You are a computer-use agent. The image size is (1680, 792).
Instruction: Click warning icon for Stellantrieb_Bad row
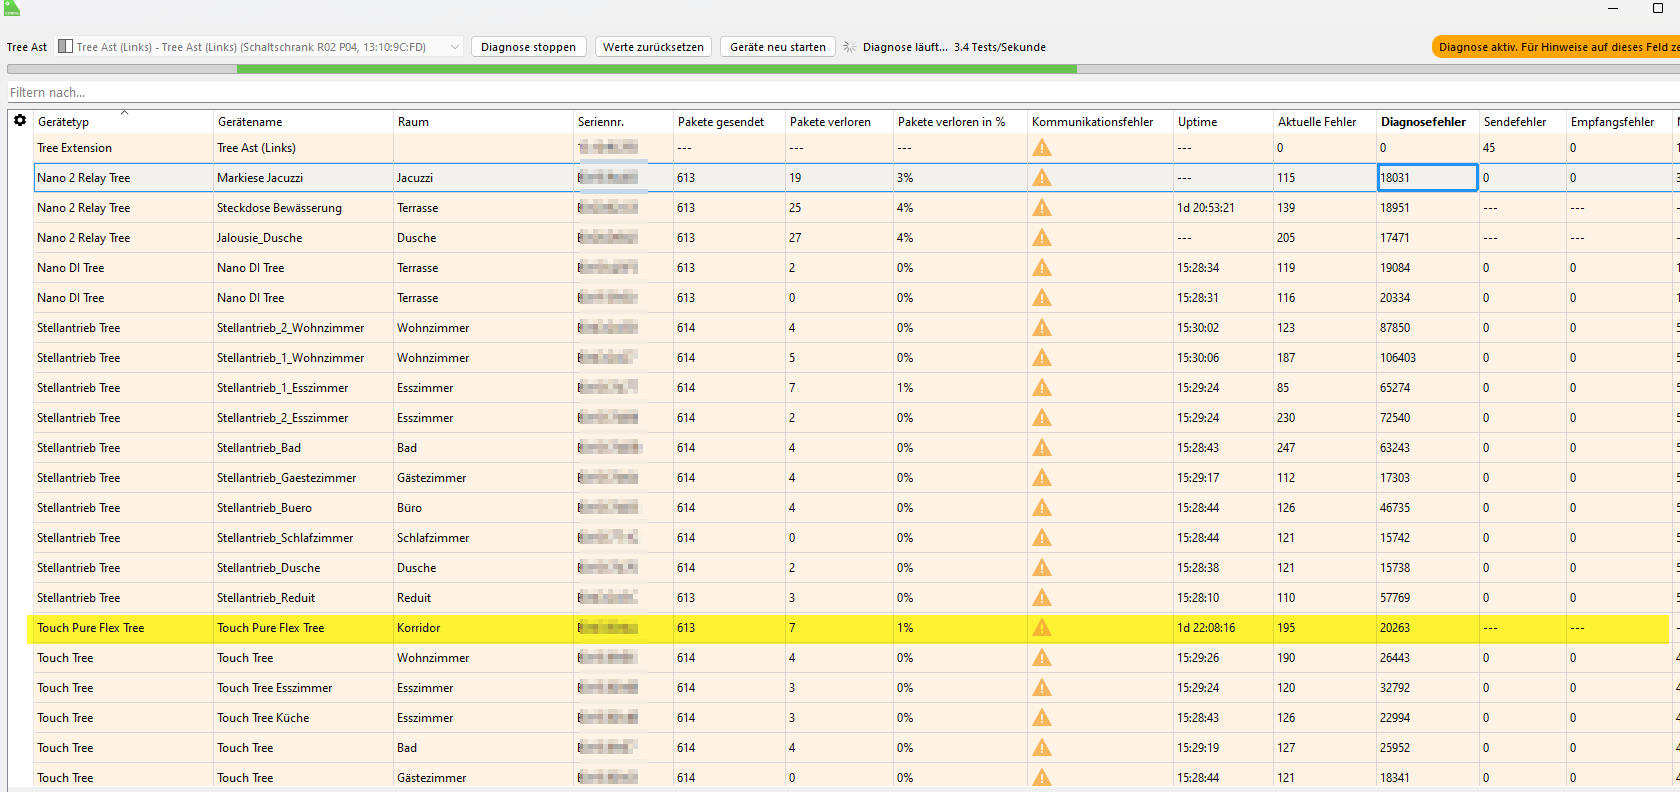click(1042, 448)
